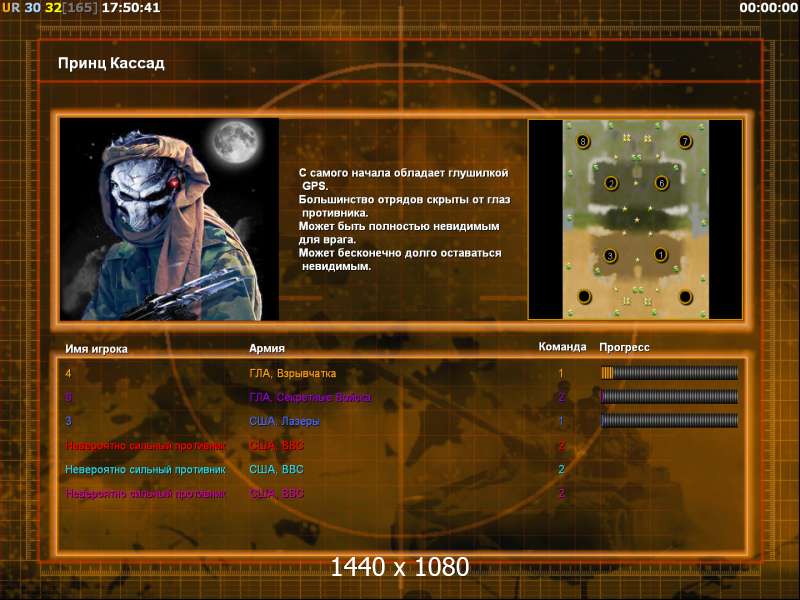Click the "Прогресс" column header
The height and width of the screenshot is (600, 800).
pyautogui.click(x=624, y=347)
